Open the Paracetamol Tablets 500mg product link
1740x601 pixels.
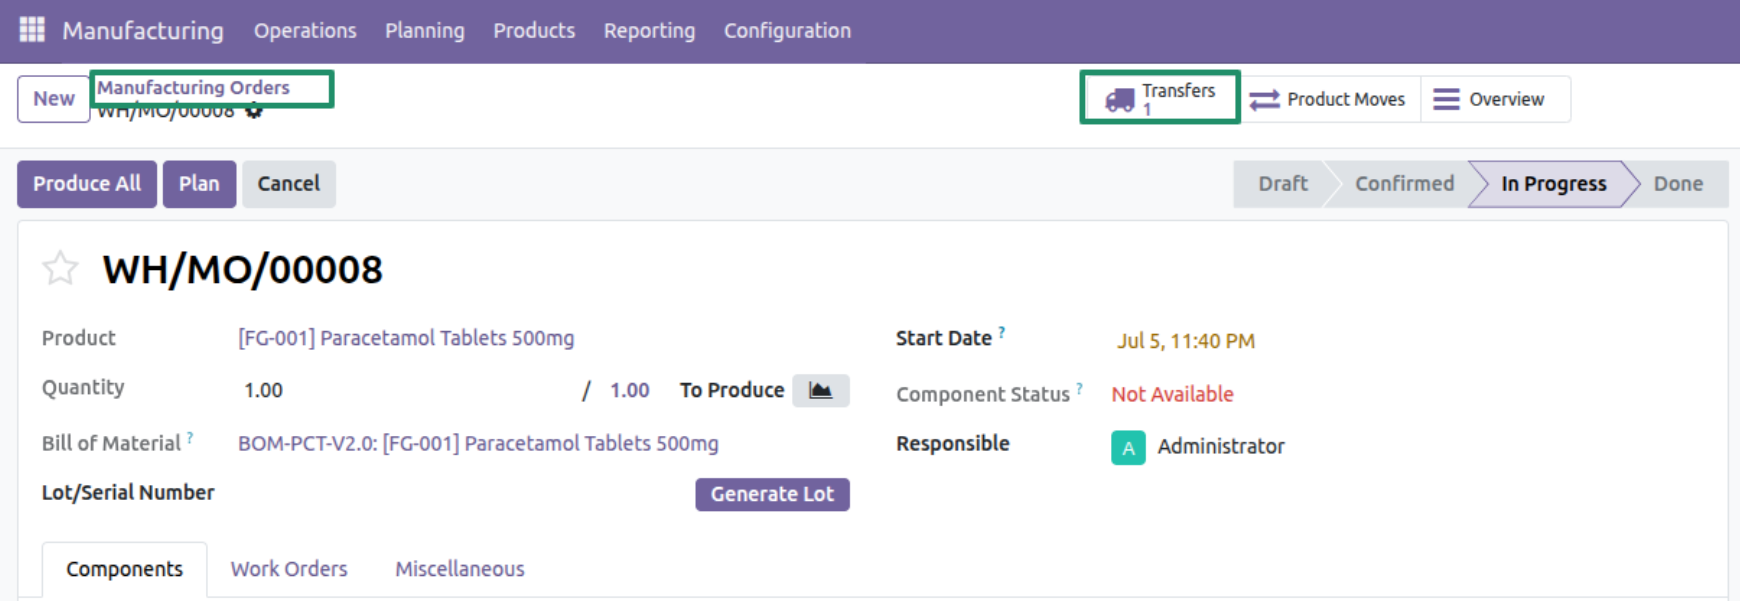[406, 338]
